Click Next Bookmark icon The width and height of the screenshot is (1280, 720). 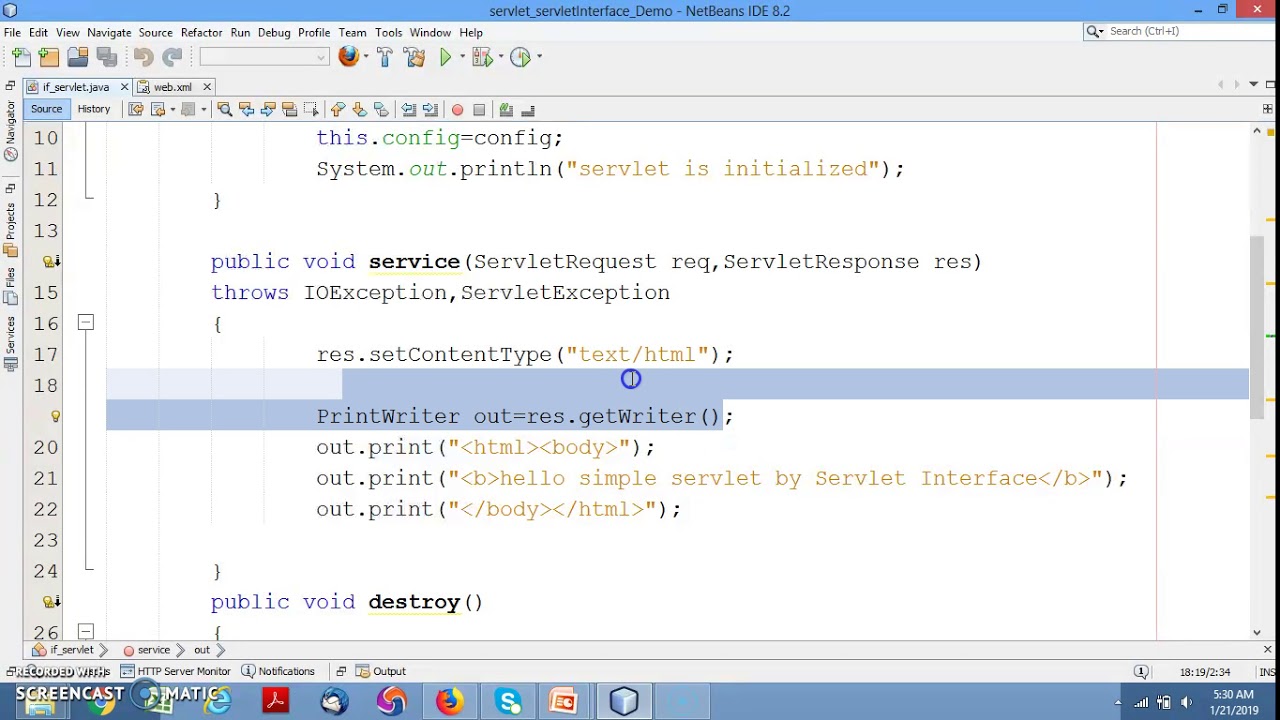pyautogui.click(x=359, y=109)
